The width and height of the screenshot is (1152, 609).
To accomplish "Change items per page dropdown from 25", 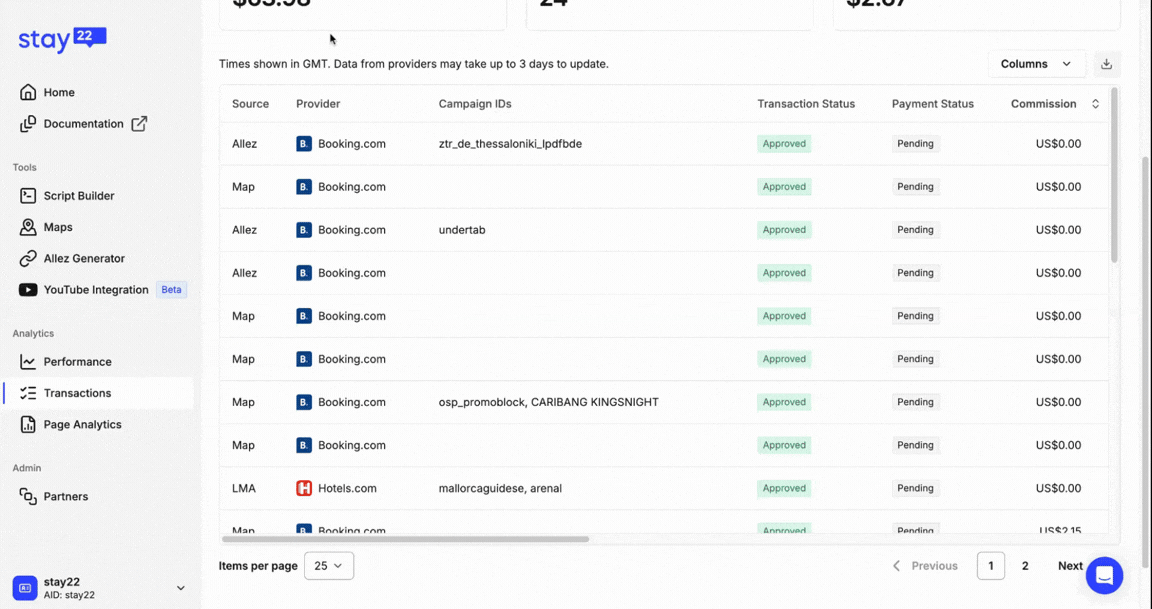I will (x=328, y=566).
